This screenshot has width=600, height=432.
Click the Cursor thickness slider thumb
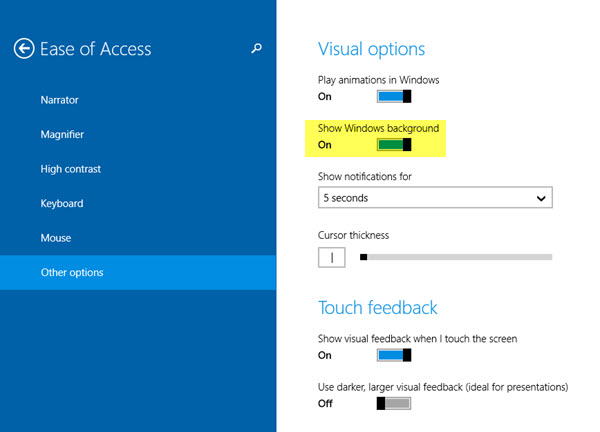tap(364, 257)
